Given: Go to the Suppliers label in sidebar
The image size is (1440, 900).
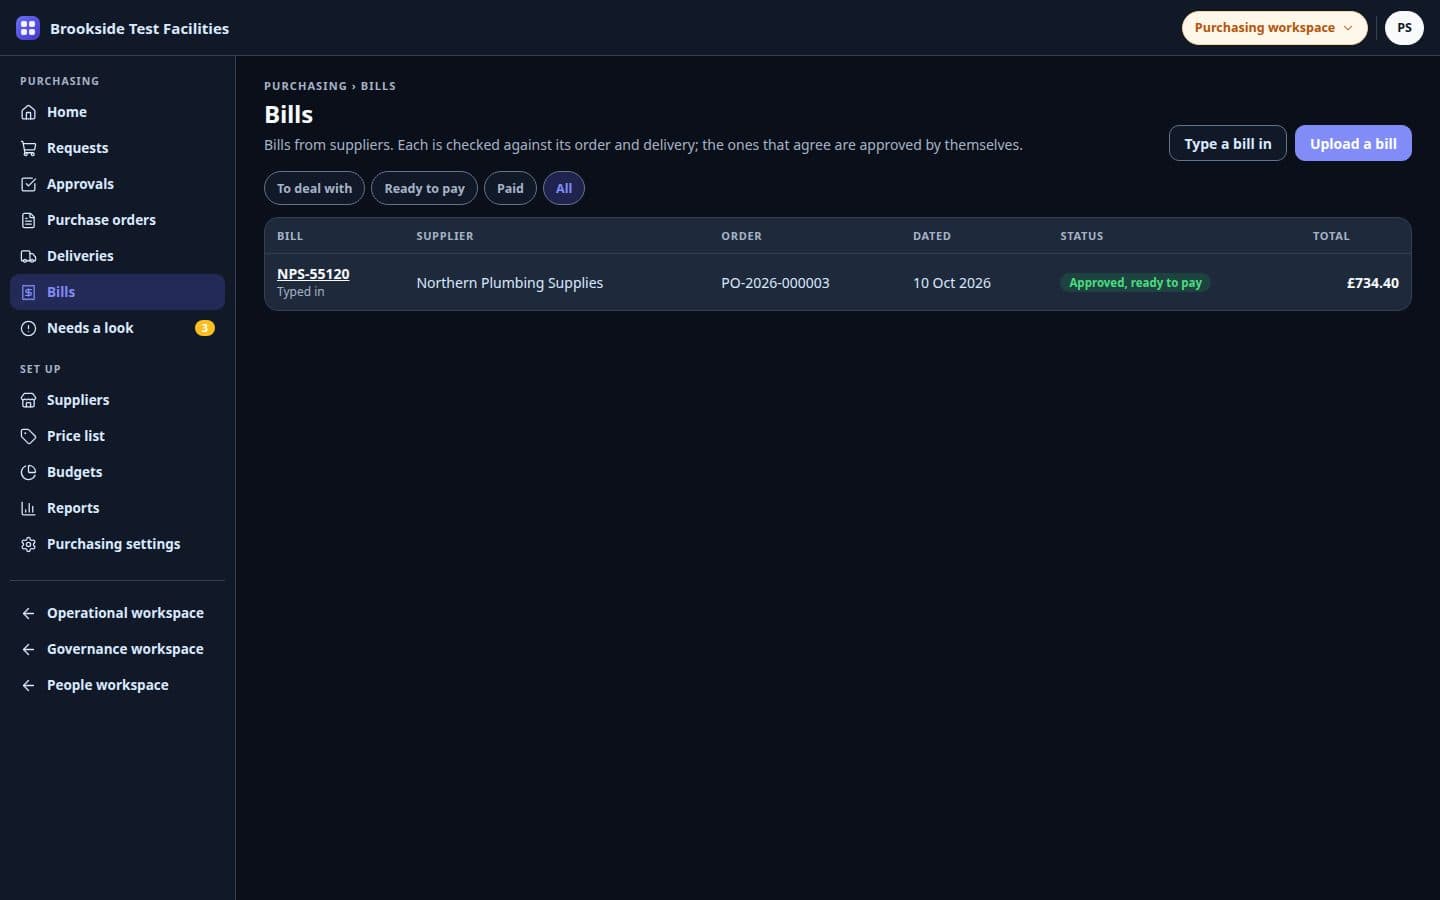Looking at the screenshot, I should [78, 400].
